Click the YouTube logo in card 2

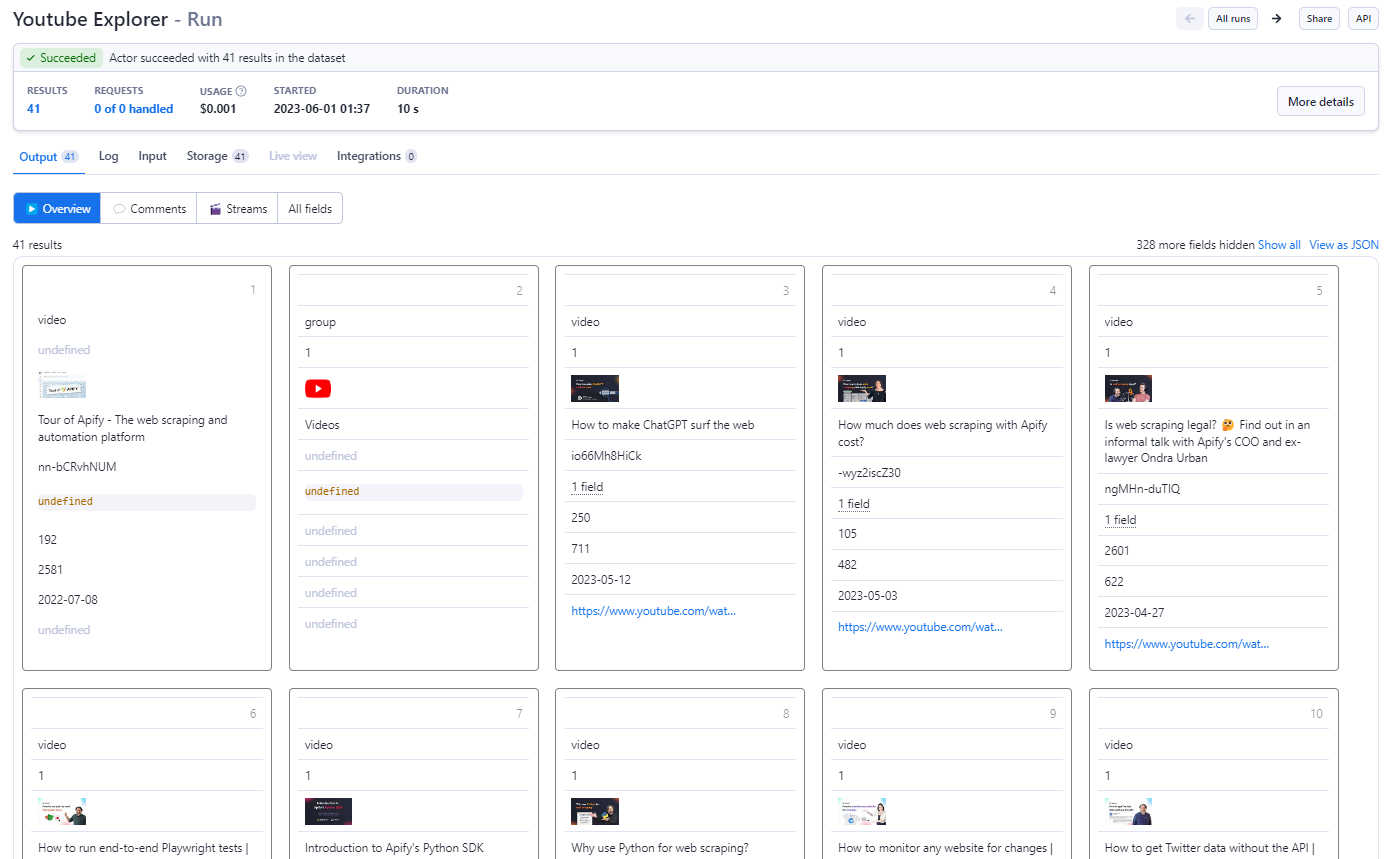tap(318, 389)
